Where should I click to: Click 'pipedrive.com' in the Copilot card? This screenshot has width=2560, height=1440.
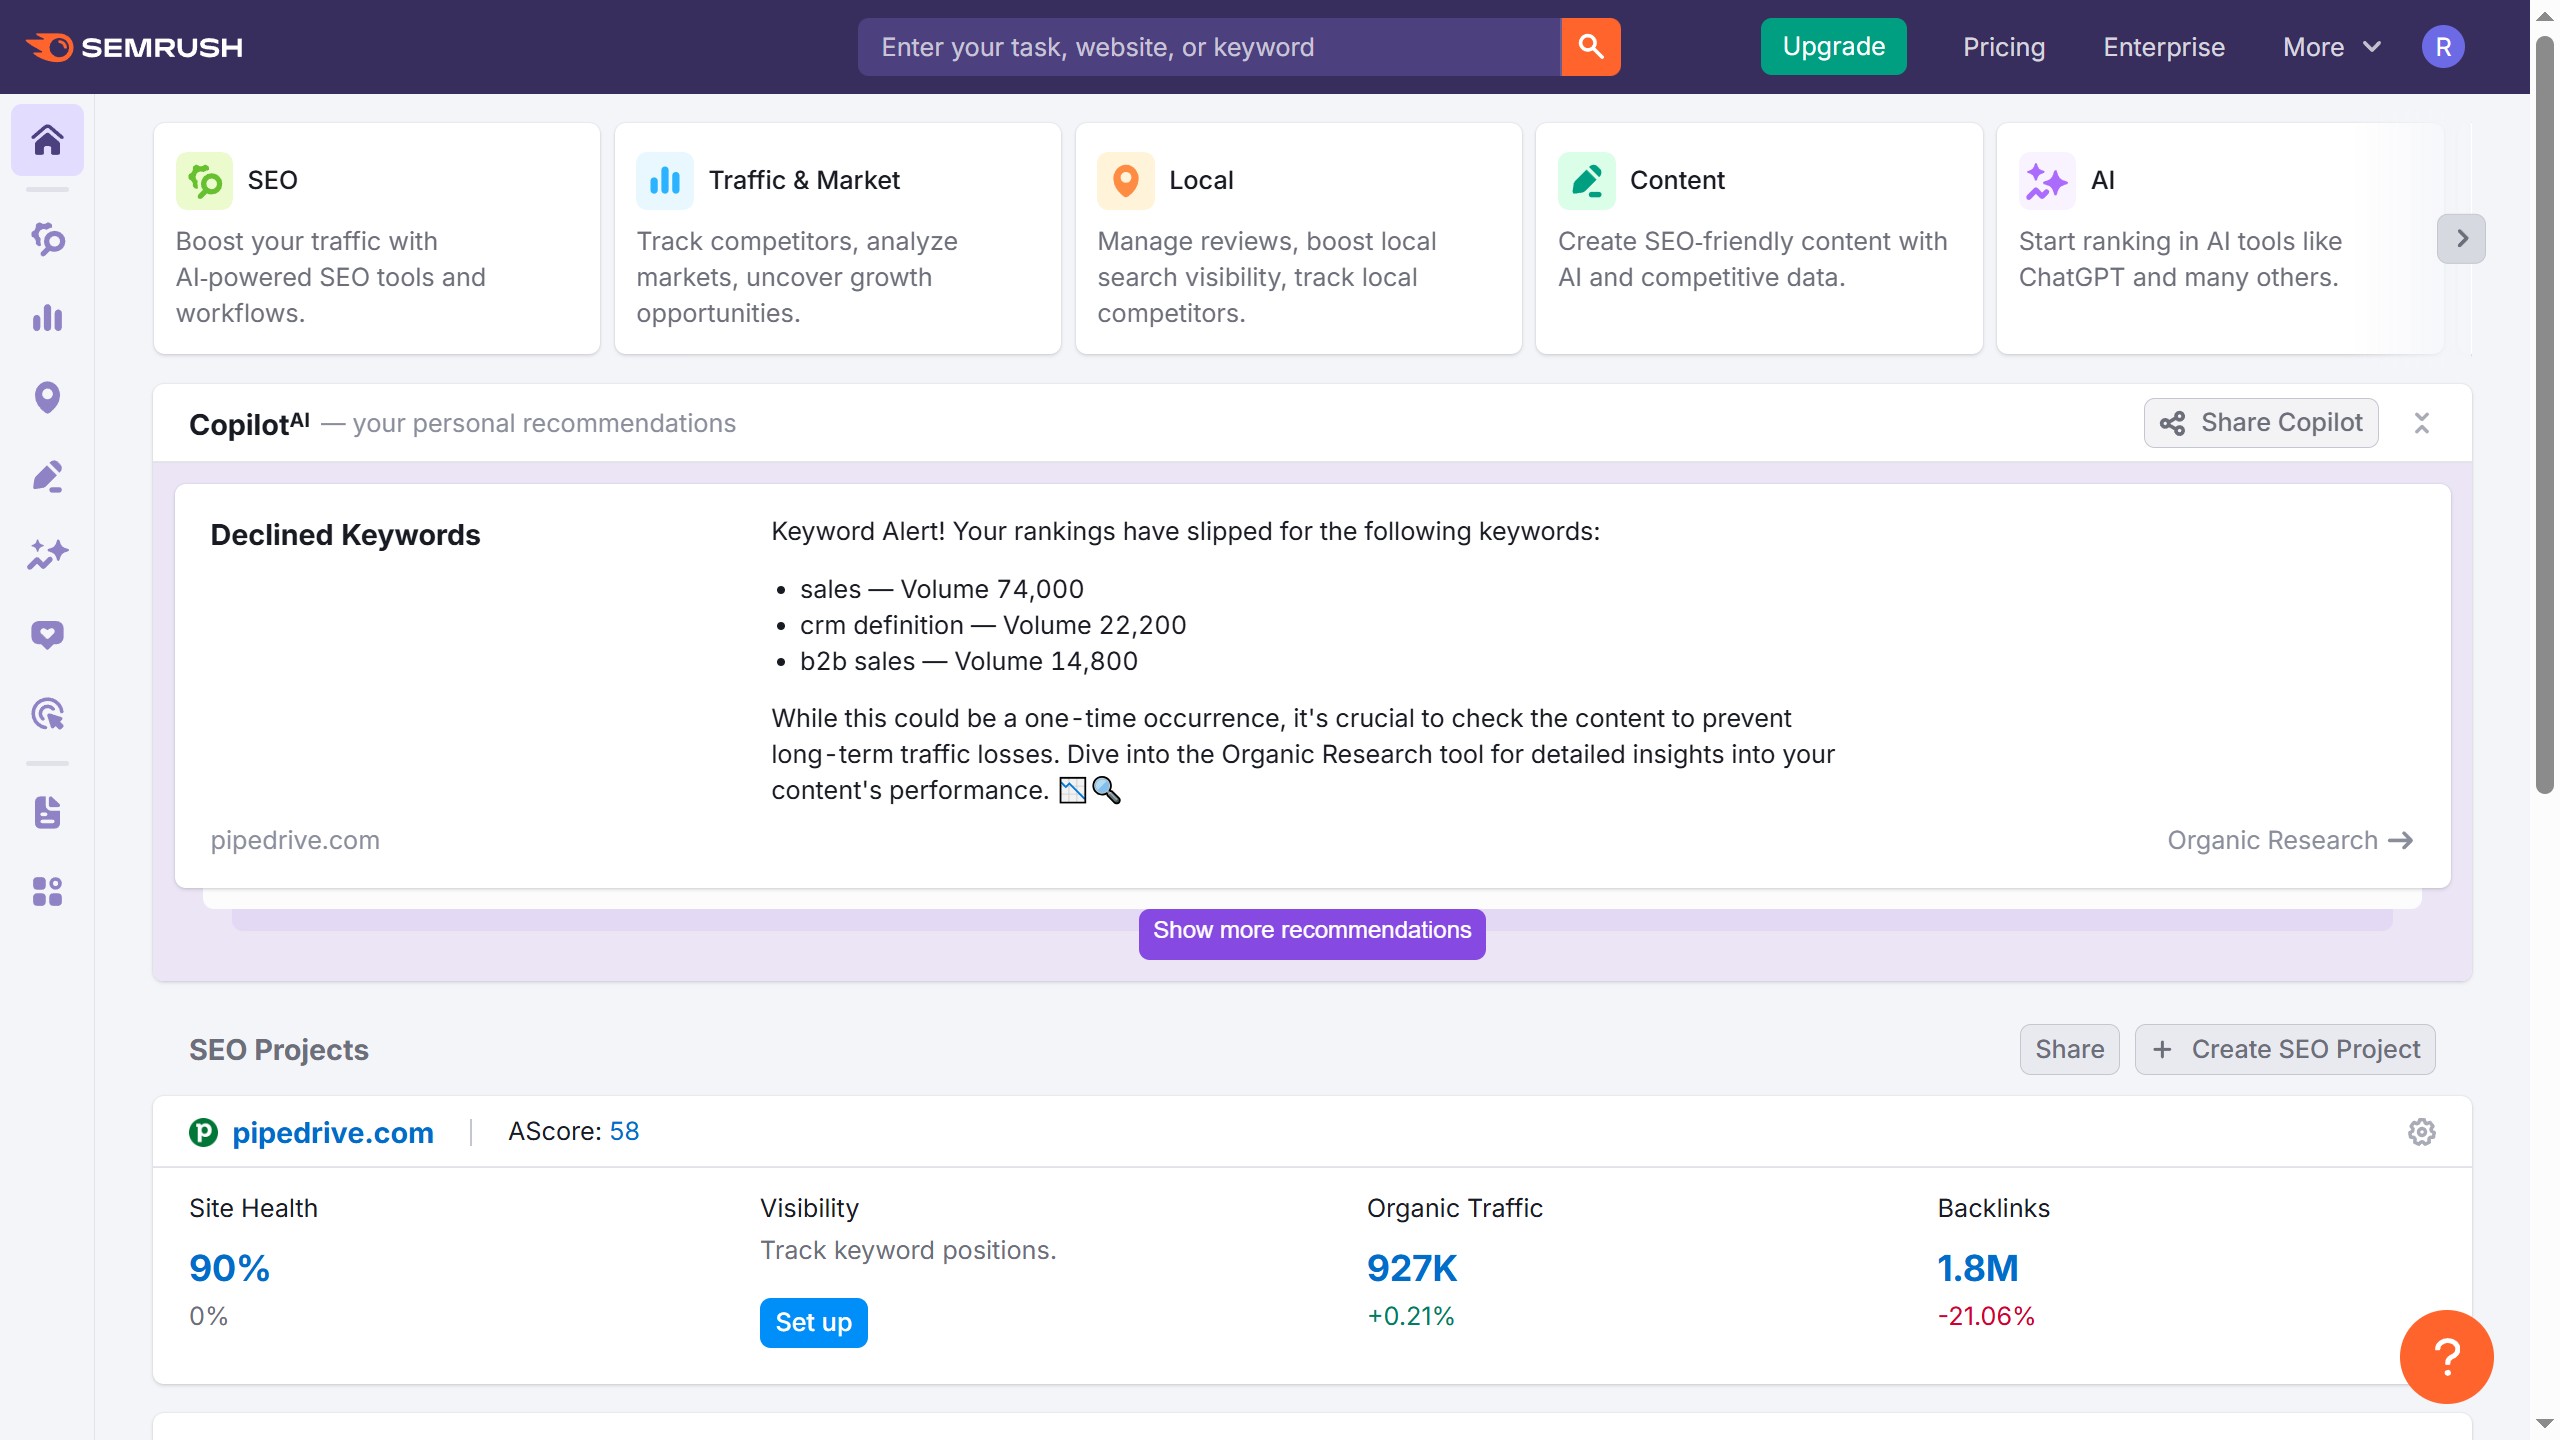295,841
